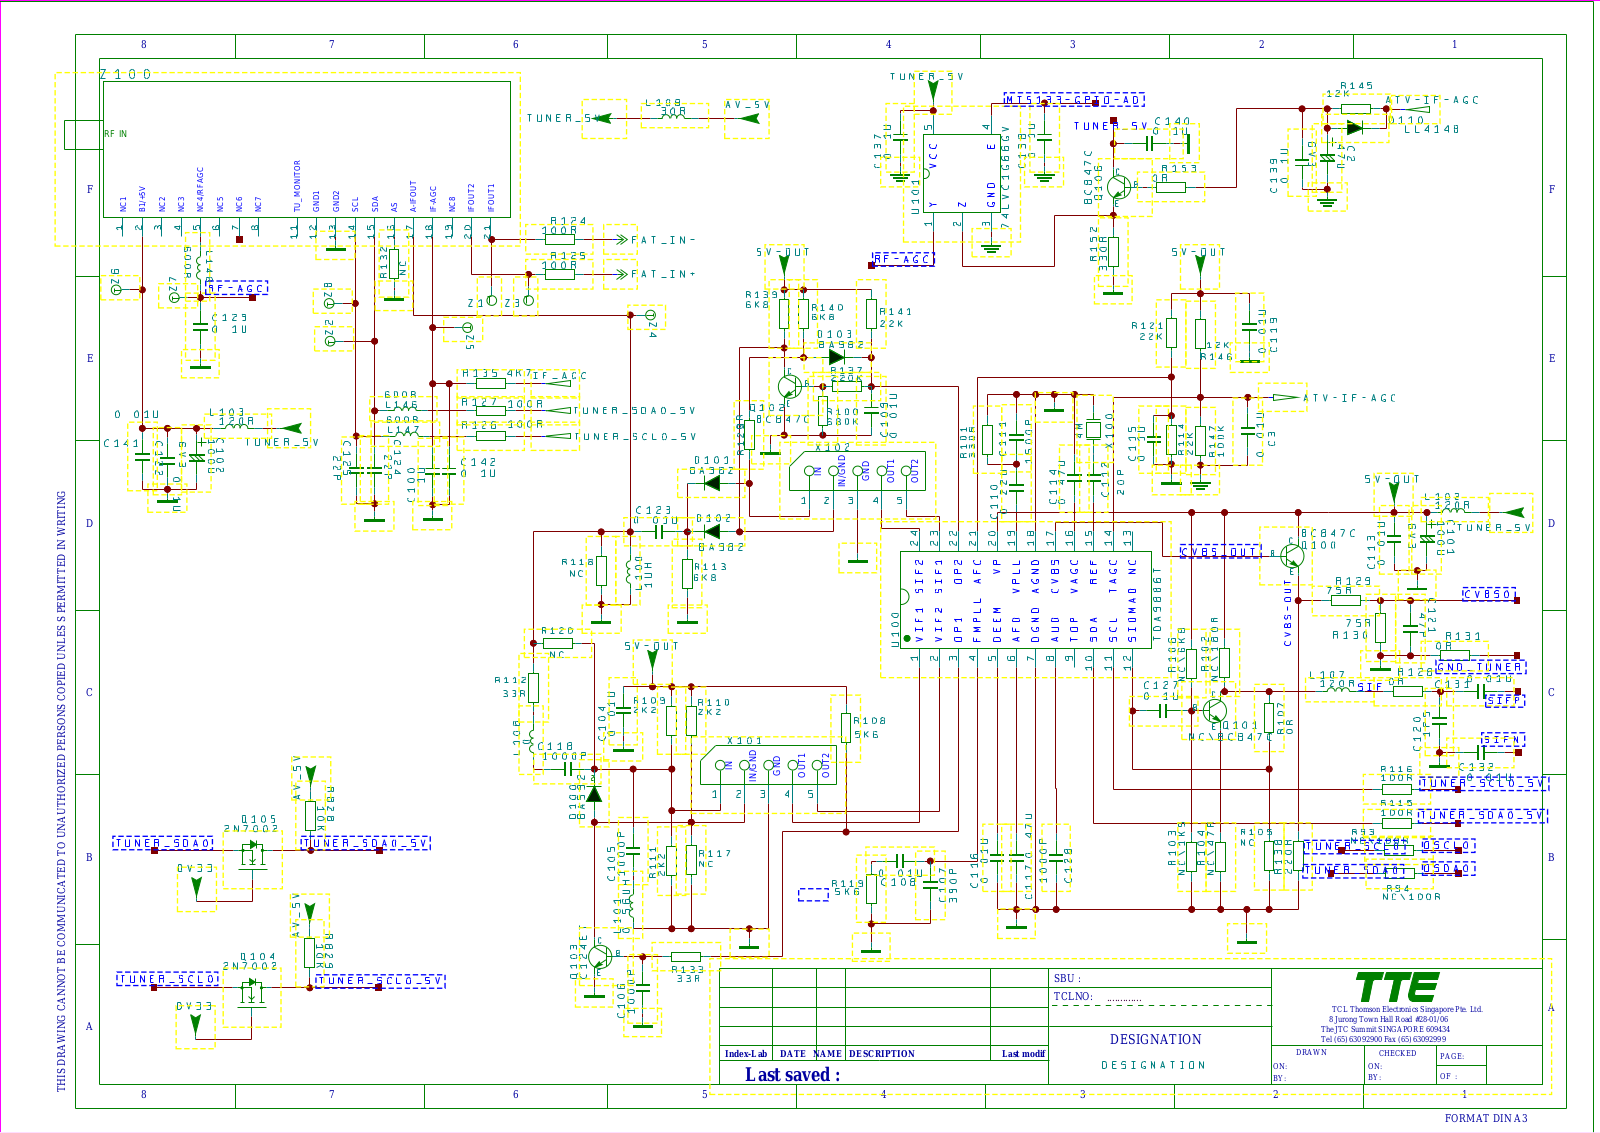The height and width of the screenshot is (1133, 1600).
Task: Pick the D101 diode symbol
Action: tap(712, 483)
